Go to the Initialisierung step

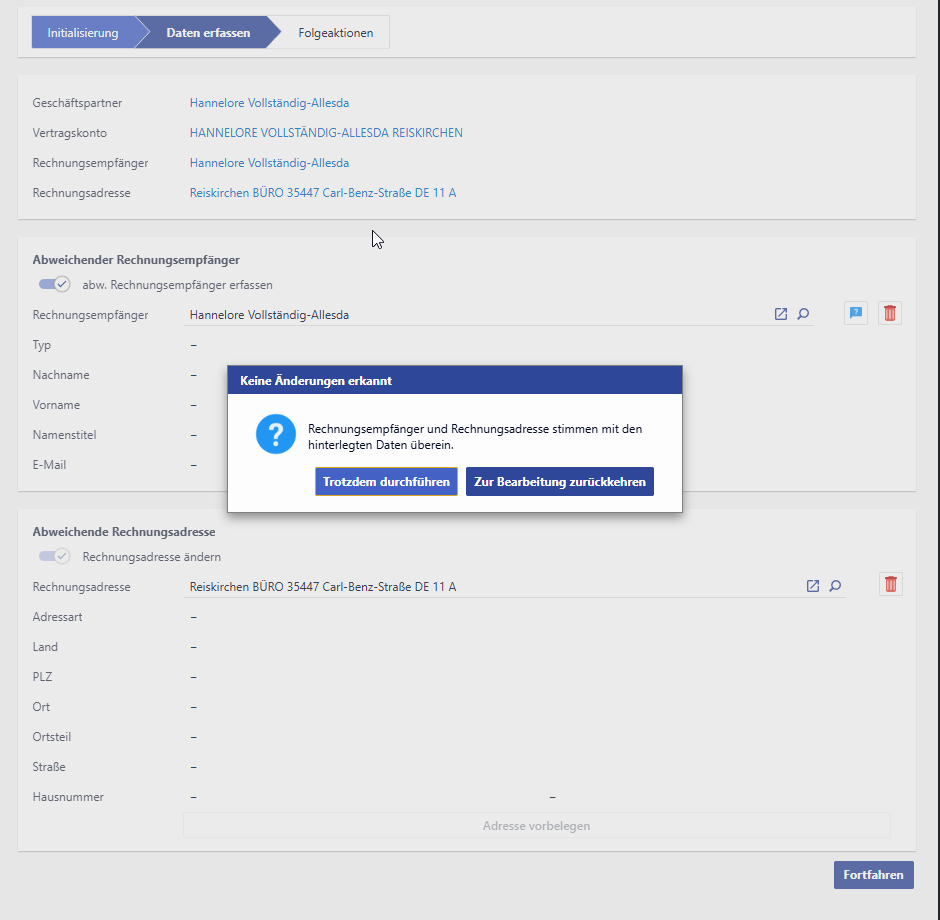point(83,33)
